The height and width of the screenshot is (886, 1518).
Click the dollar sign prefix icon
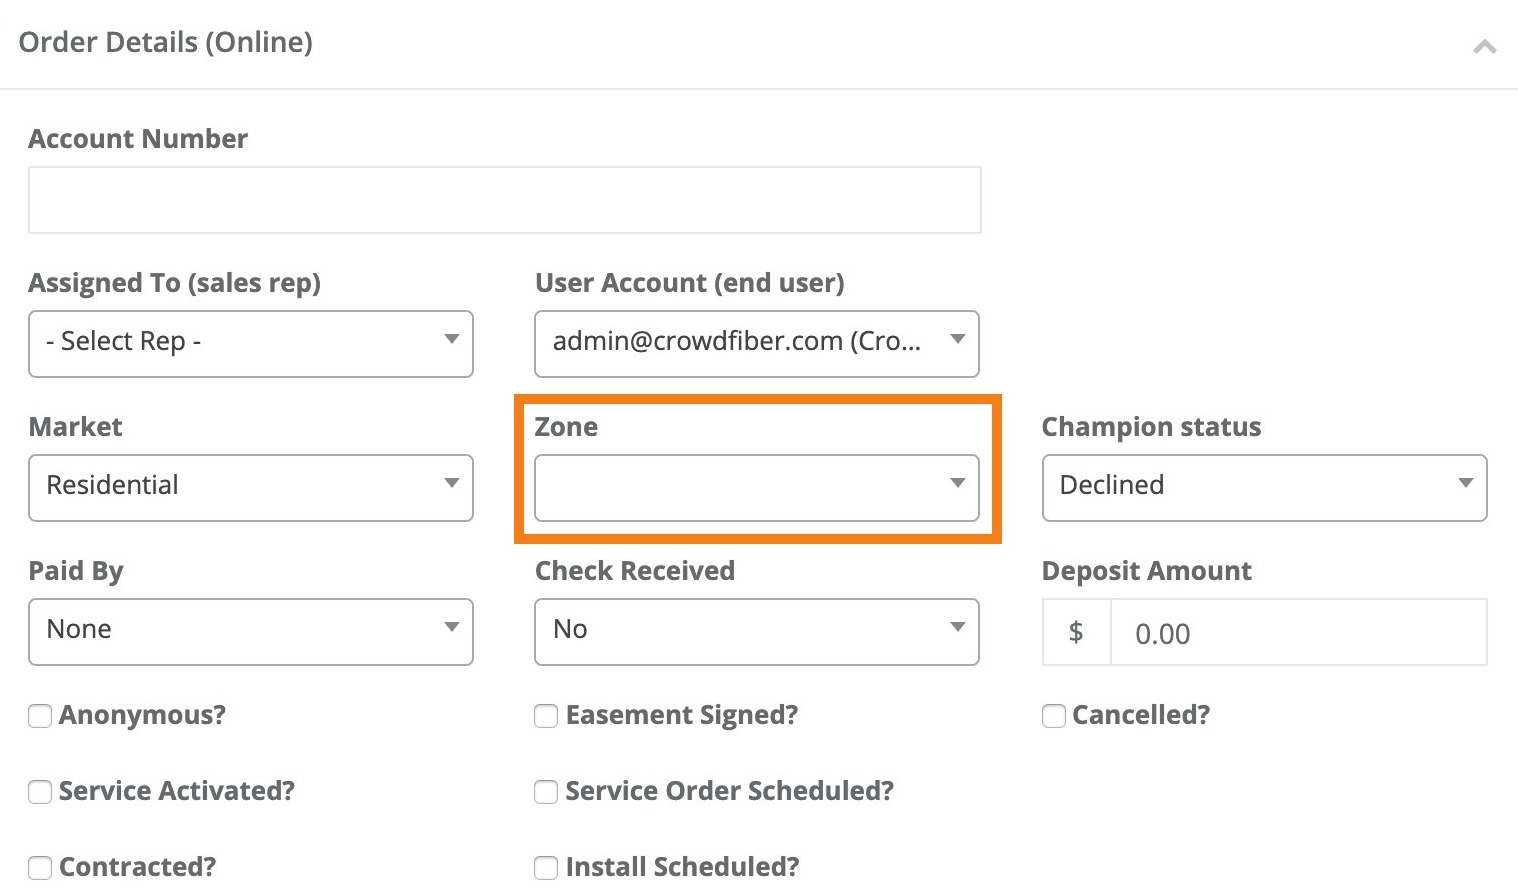[1076, 632]
